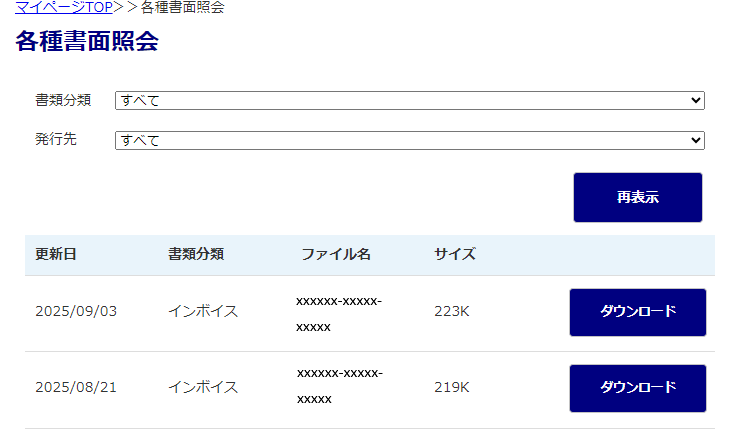The height and width of the screenshot is (438, 733).
Task: Click インボイス in the 2025/08/21 row
Action: pos(203,387)
